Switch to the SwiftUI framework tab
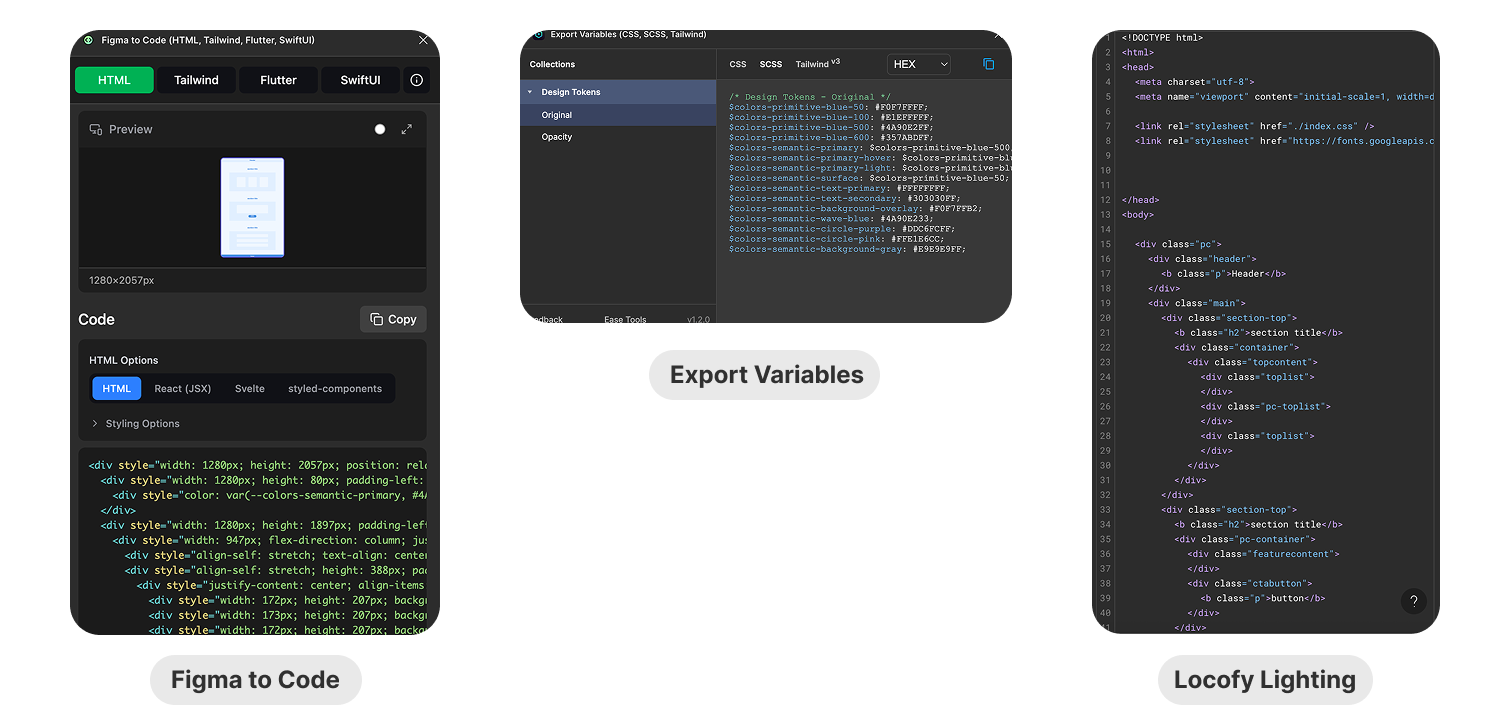Screen dimensions: 1500x725 click(x=360, y=80)
